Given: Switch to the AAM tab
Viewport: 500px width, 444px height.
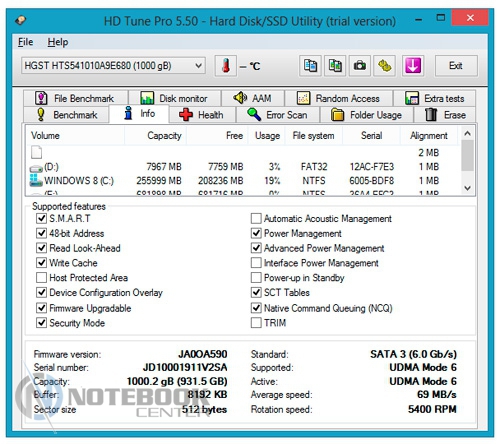Looking at the screenshot, I should [252, 98].
